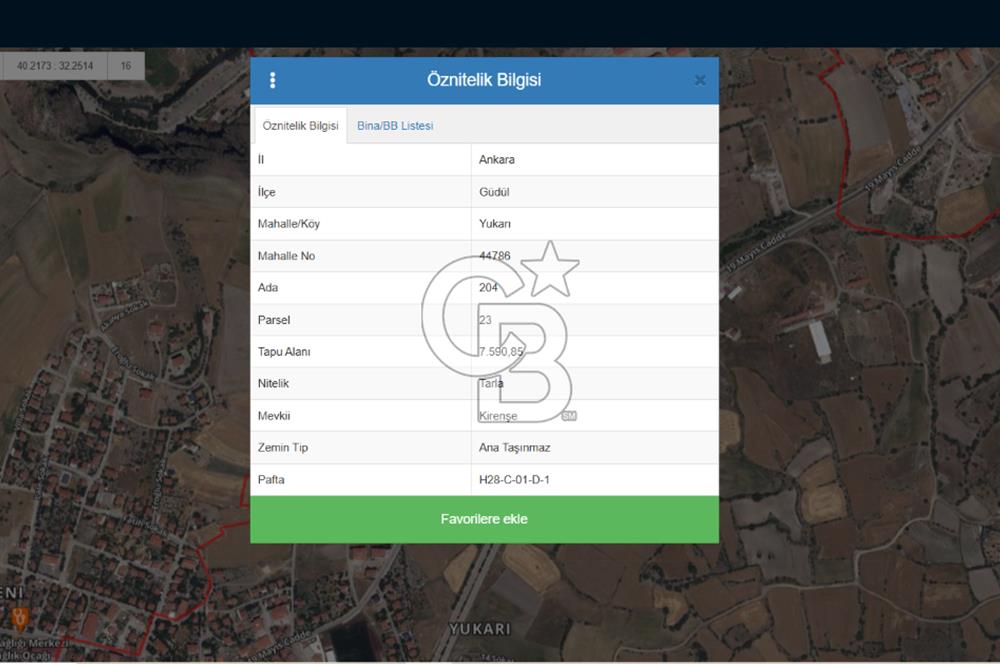Open the three-dot menu in dialog header
Screen dimensions: 1000x664
pos(273,80)
